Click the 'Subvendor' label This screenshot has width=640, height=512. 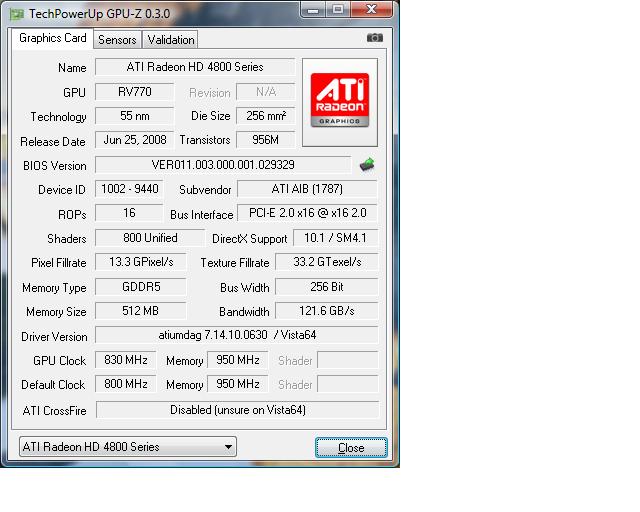coord(205,190)
